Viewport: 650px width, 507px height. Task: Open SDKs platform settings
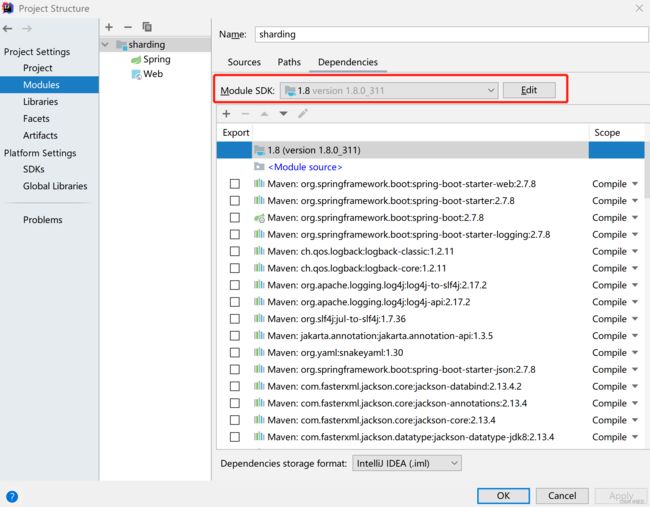point(34,169)
